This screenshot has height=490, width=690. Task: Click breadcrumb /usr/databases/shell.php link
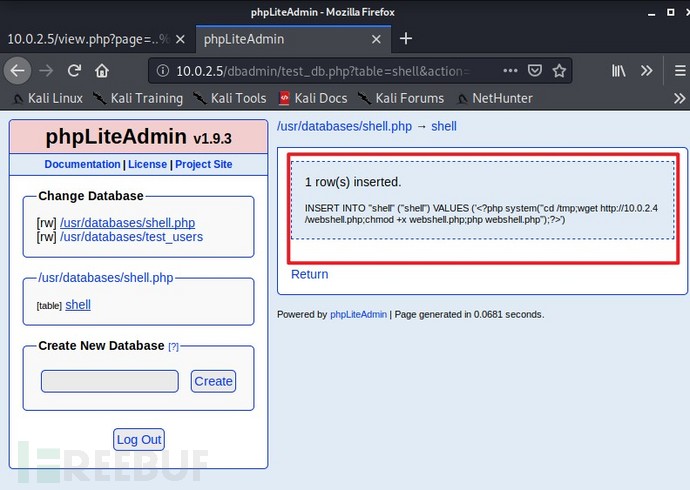coord(345,126)
